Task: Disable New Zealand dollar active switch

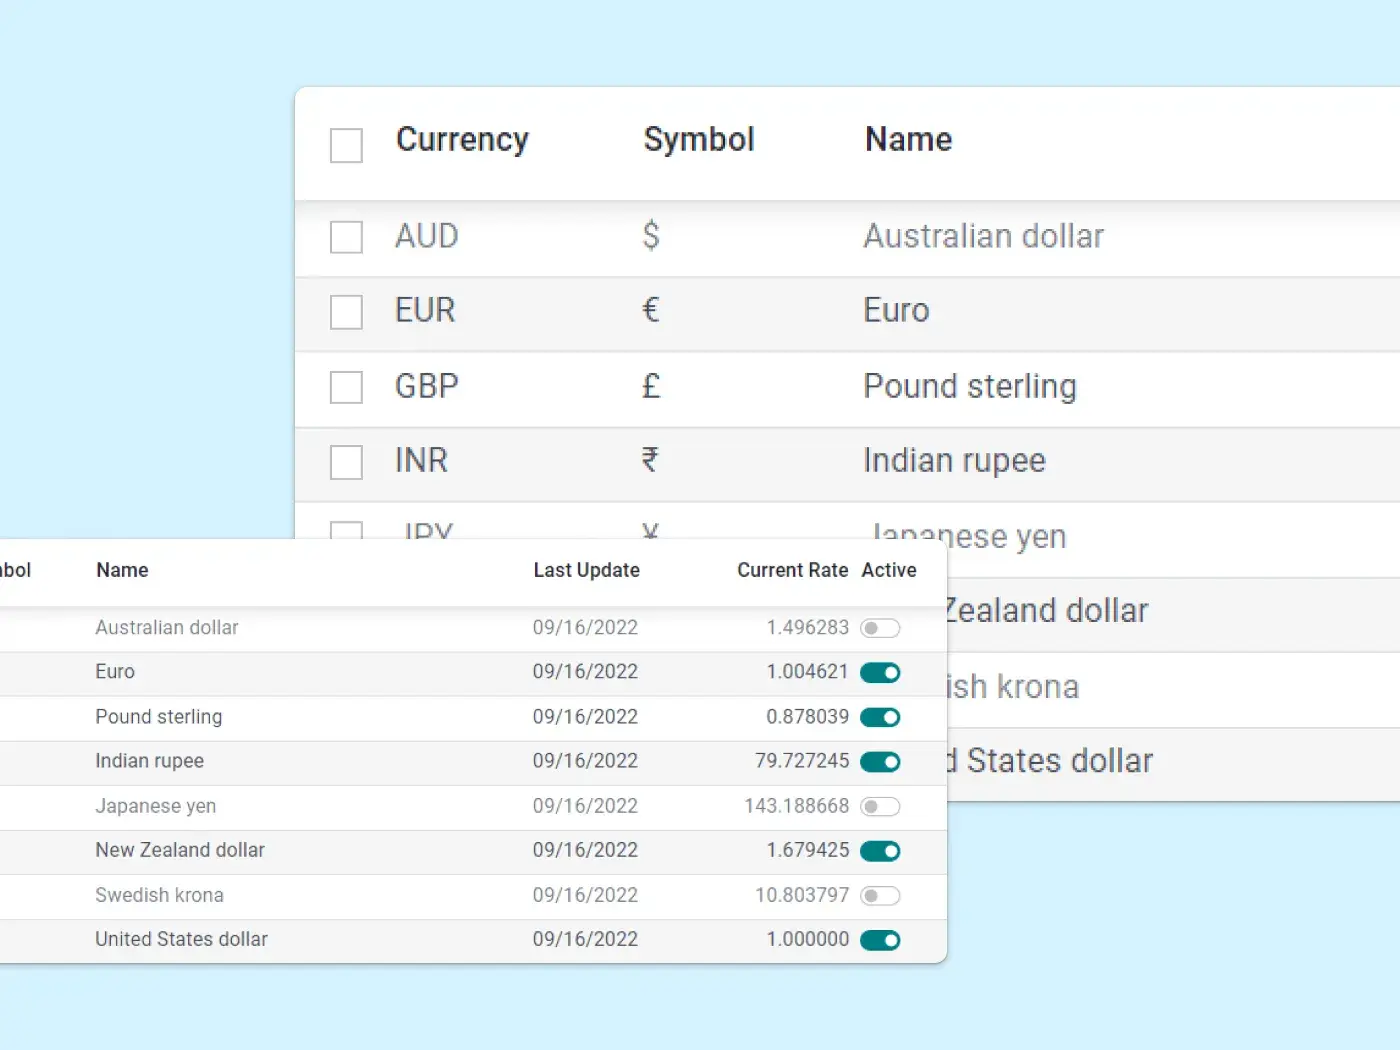Action: 880,851
